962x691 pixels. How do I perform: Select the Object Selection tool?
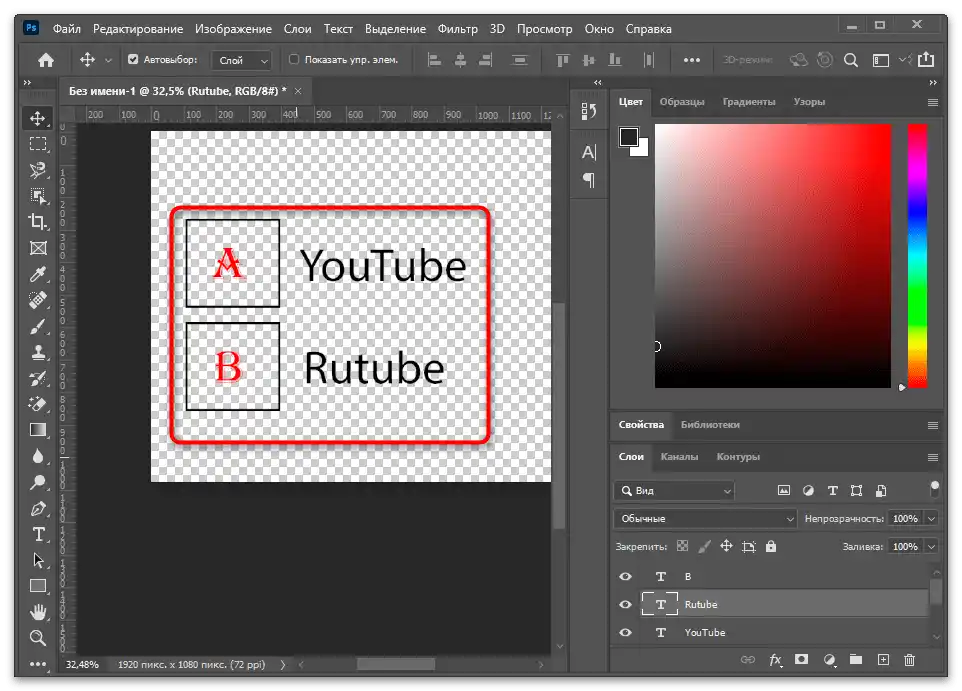pos(38,196)
